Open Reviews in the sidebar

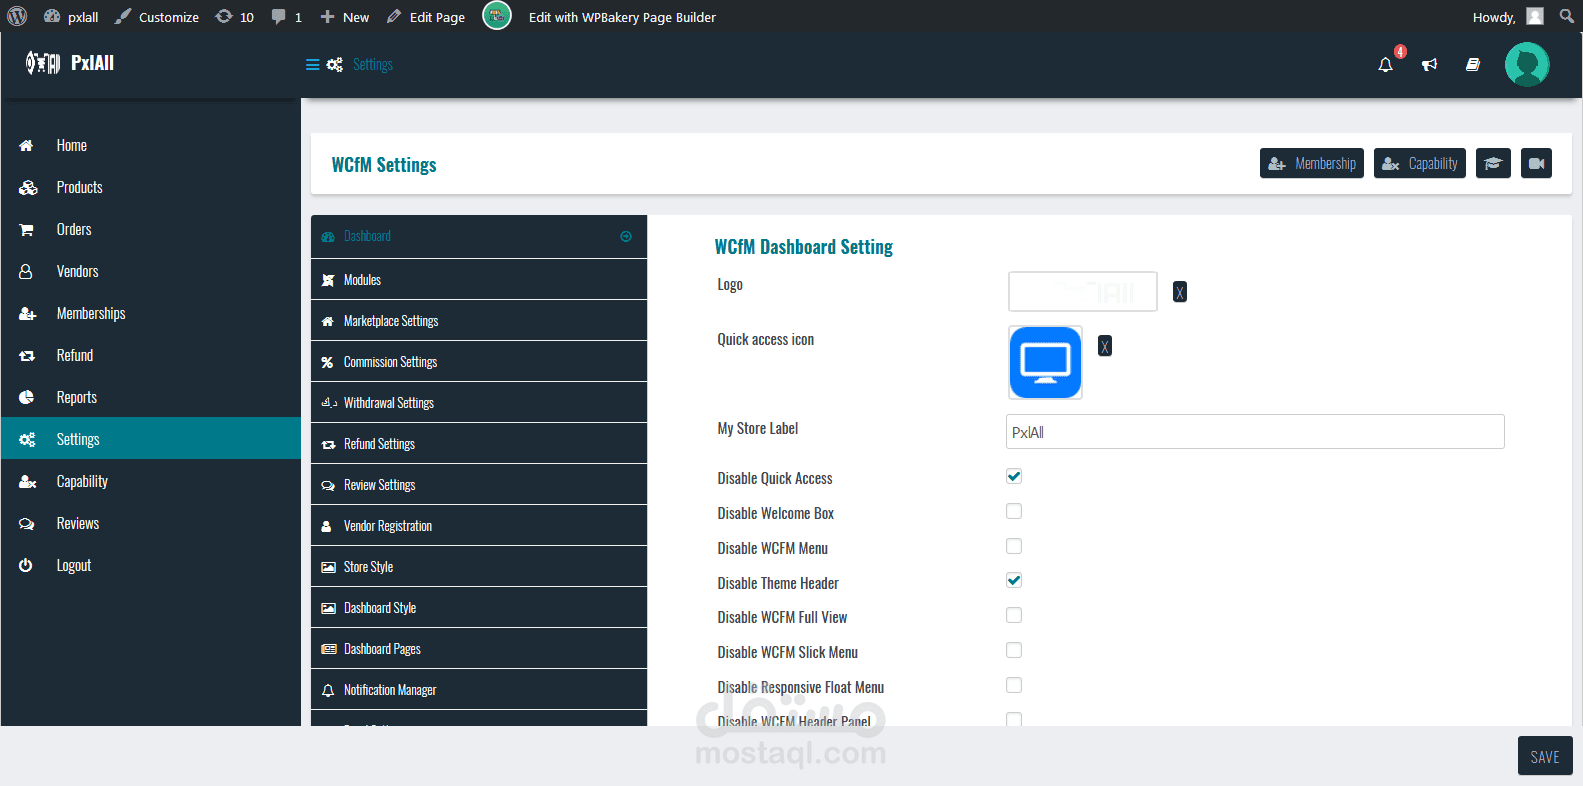(150, 524)
